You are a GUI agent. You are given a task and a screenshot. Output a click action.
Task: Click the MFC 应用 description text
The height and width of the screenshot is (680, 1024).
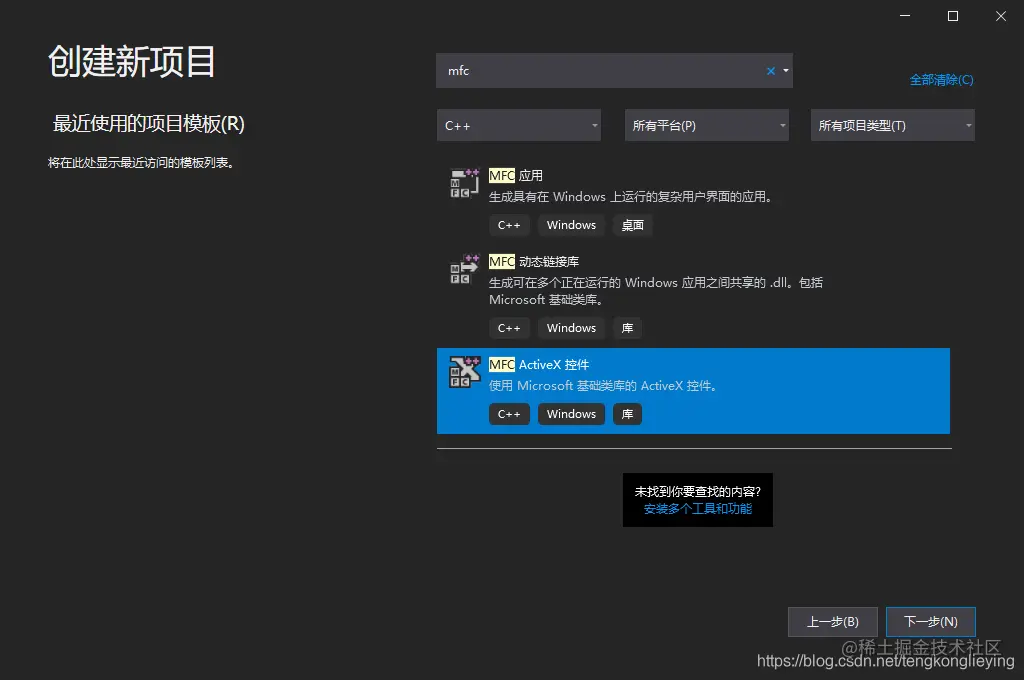632,197
